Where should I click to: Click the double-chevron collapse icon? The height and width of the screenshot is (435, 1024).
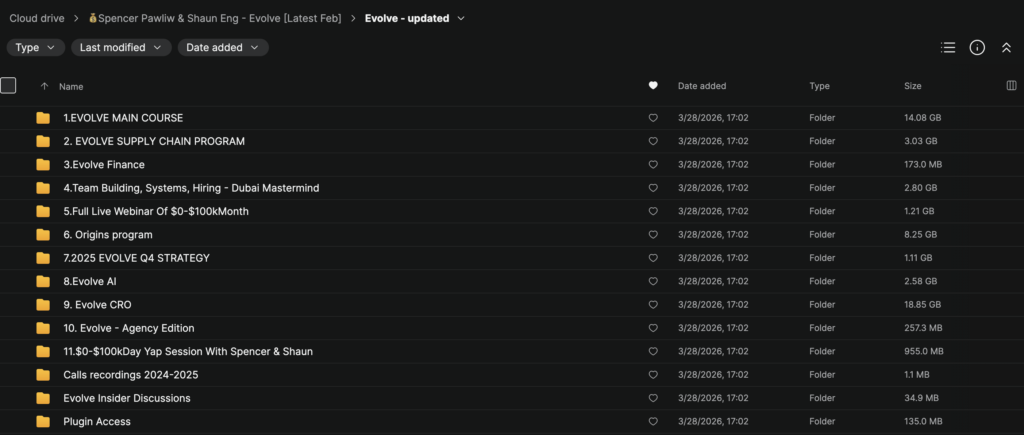[x=1006, y=47]
